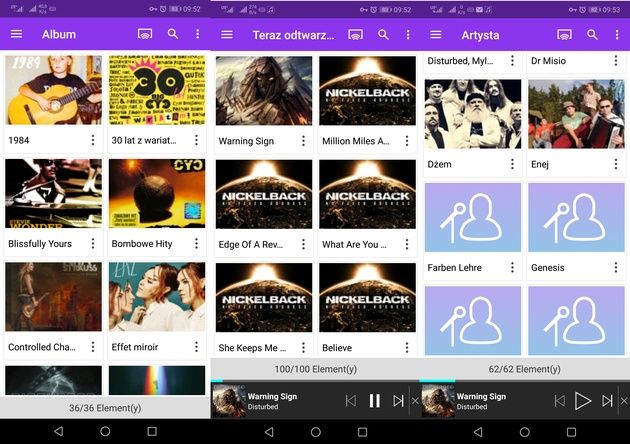The height and width of the screenshot is (444, 630).
Task: Tap cast icon on Artysta screen
Action: (x=565, y=35)
